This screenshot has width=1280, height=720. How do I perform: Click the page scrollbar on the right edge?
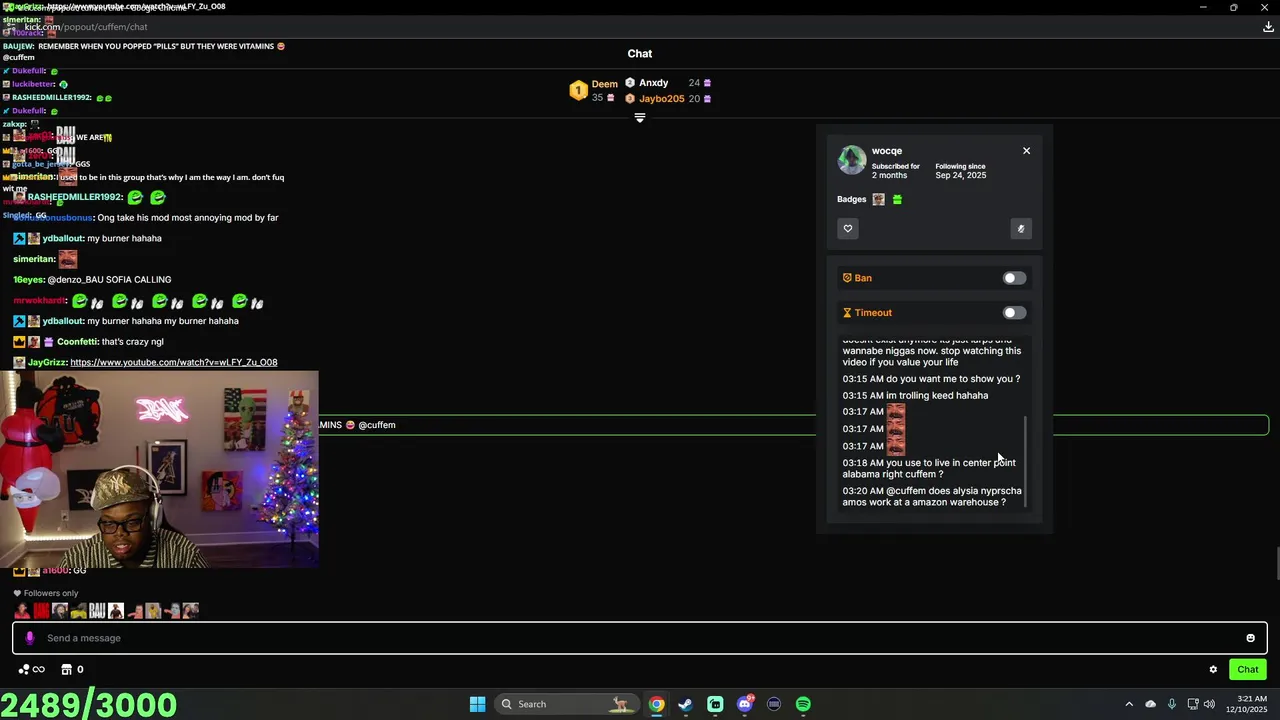[x=1277, y=563]
